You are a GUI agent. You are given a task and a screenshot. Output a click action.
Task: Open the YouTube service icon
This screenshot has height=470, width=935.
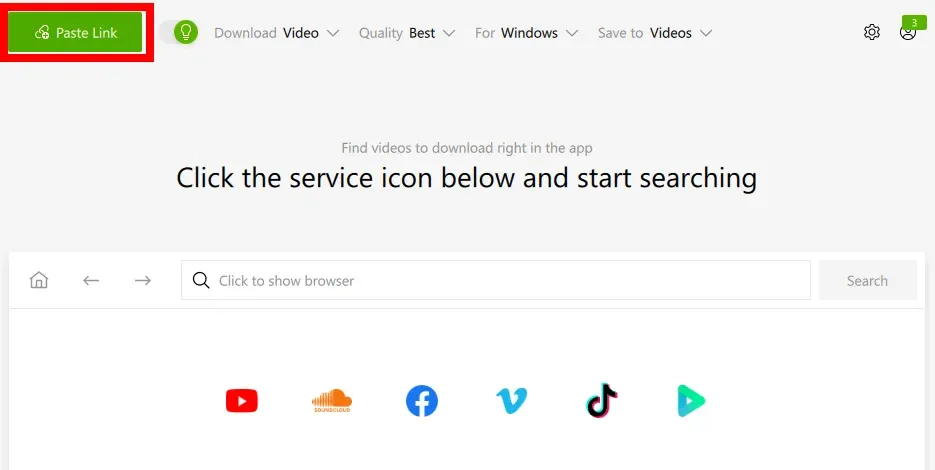coord(242,401)
